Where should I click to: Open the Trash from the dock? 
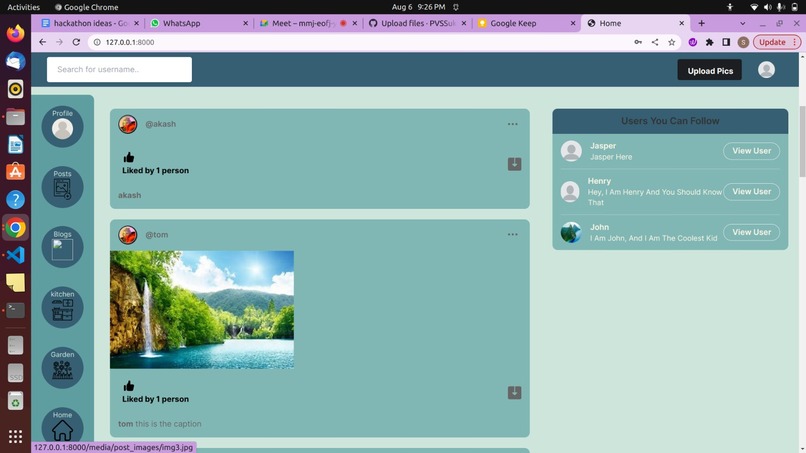tap(15, 401)
